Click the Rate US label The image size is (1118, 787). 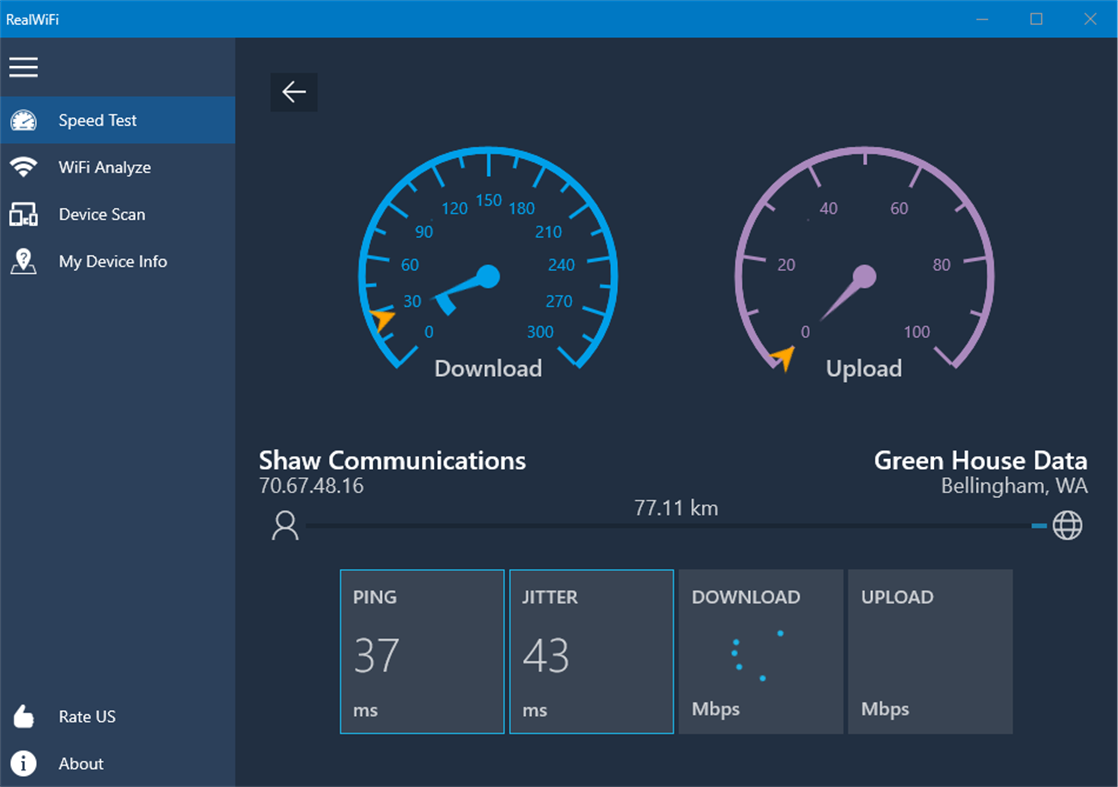tap(88, 716)
